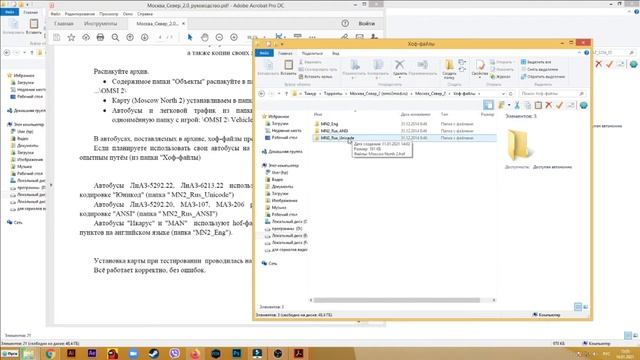This screenshot has height=360, width=640.
Task: Select the arrow selection tool in Acrobat
Action: pos(190,38)
